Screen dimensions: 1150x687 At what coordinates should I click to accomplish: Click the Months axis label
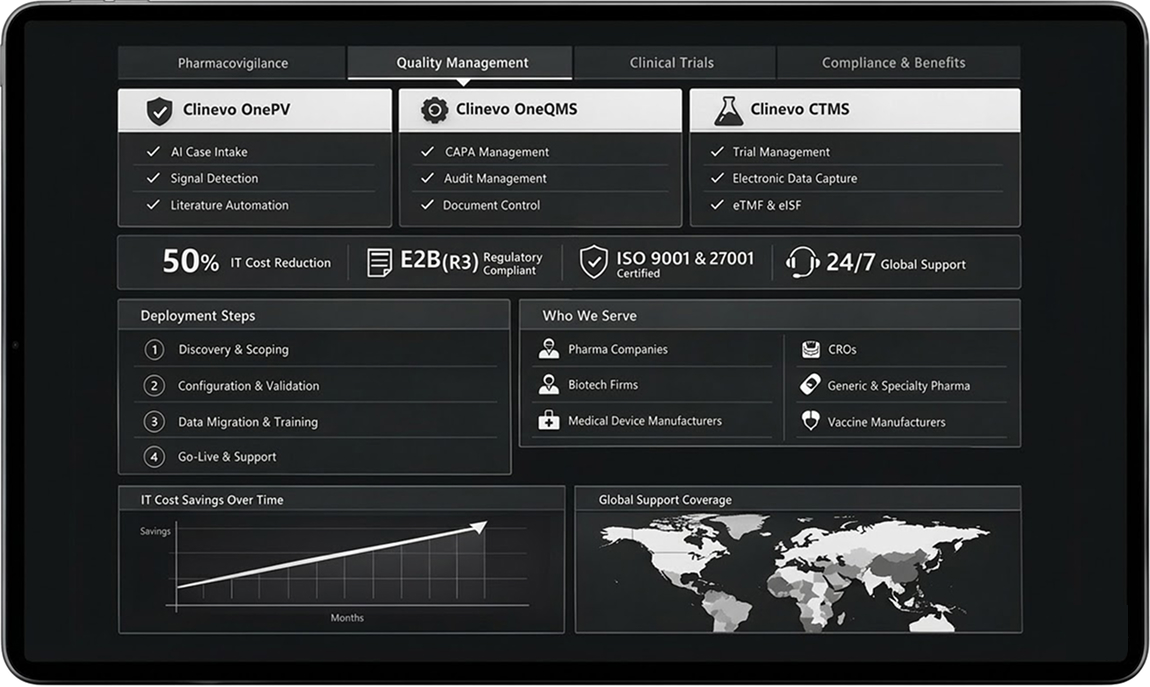pyautogui.click(x=347, y=618)
